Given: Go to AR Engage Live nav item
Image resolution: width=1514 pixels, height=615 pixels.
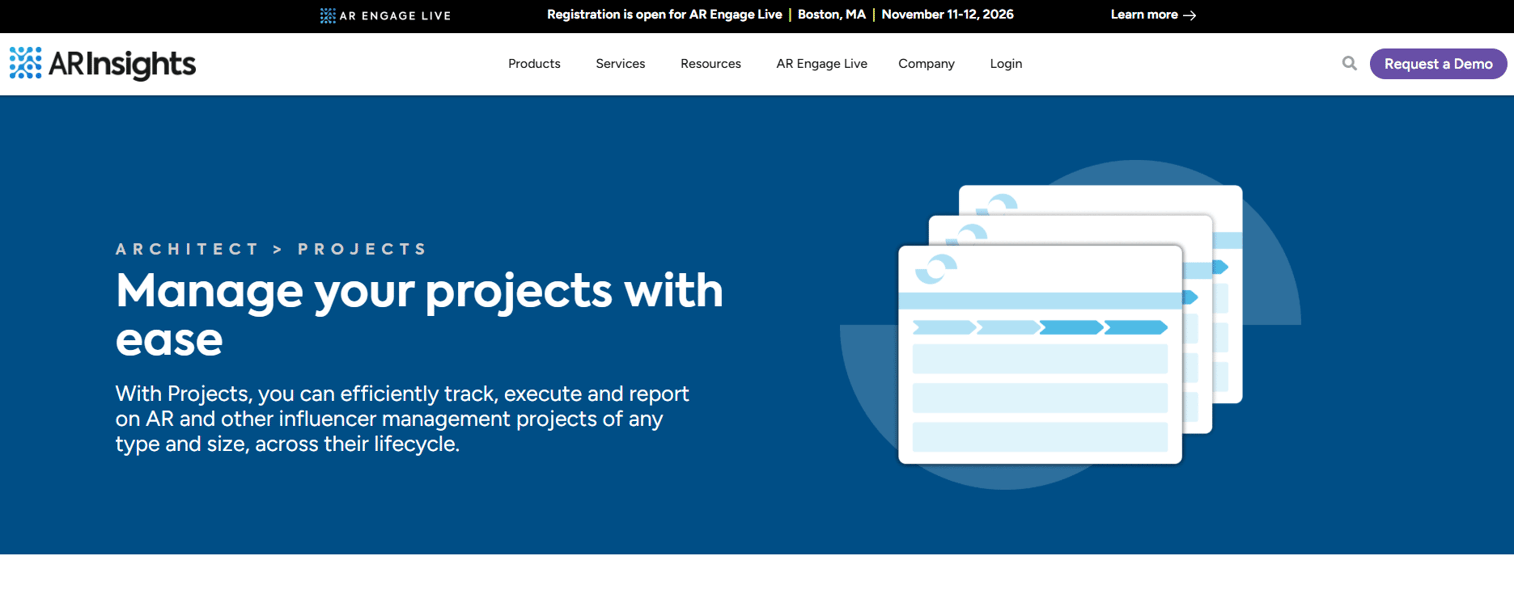Looking at the screenshot, I should 822,63.
